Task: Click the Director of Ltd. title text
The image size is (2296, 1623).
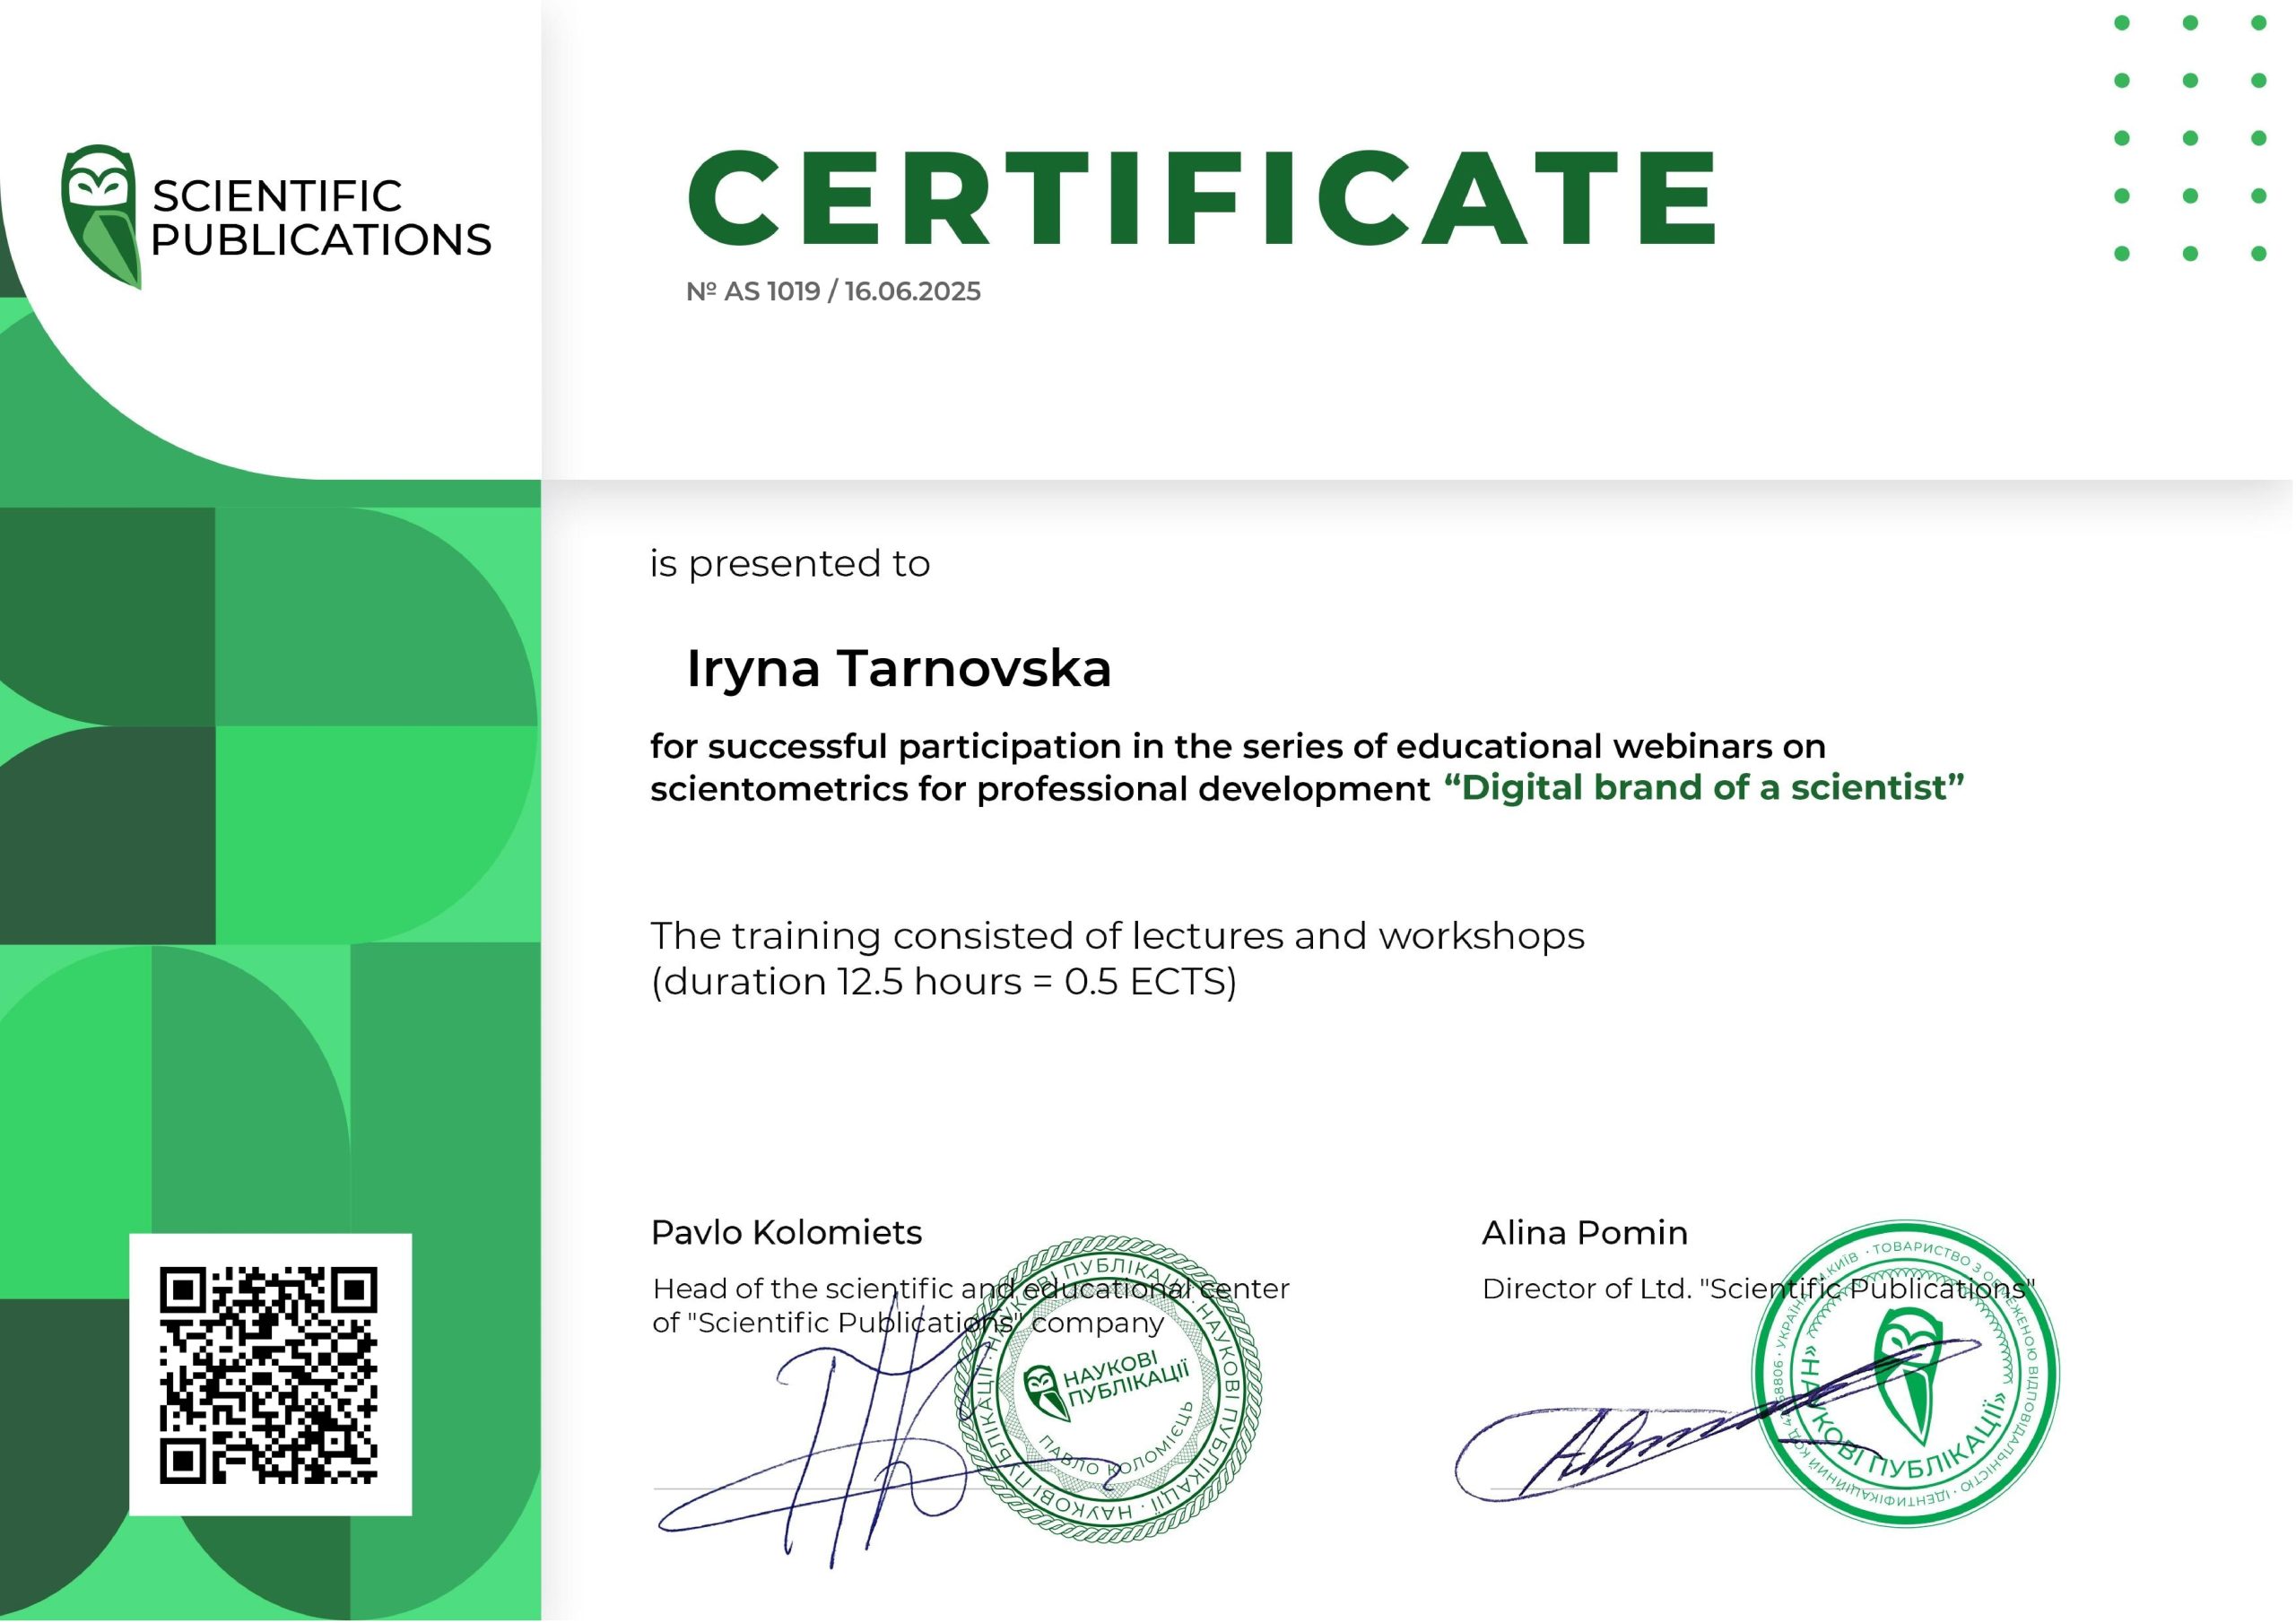Action: 1759,1288
